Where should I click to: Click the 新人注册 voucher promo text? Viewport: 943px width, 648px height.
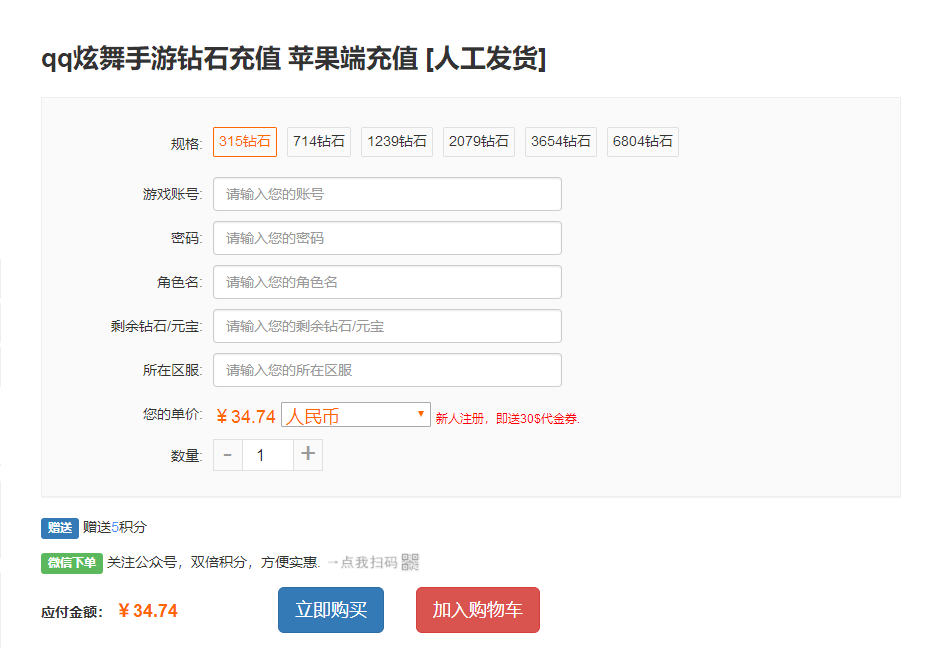(508, 419)
